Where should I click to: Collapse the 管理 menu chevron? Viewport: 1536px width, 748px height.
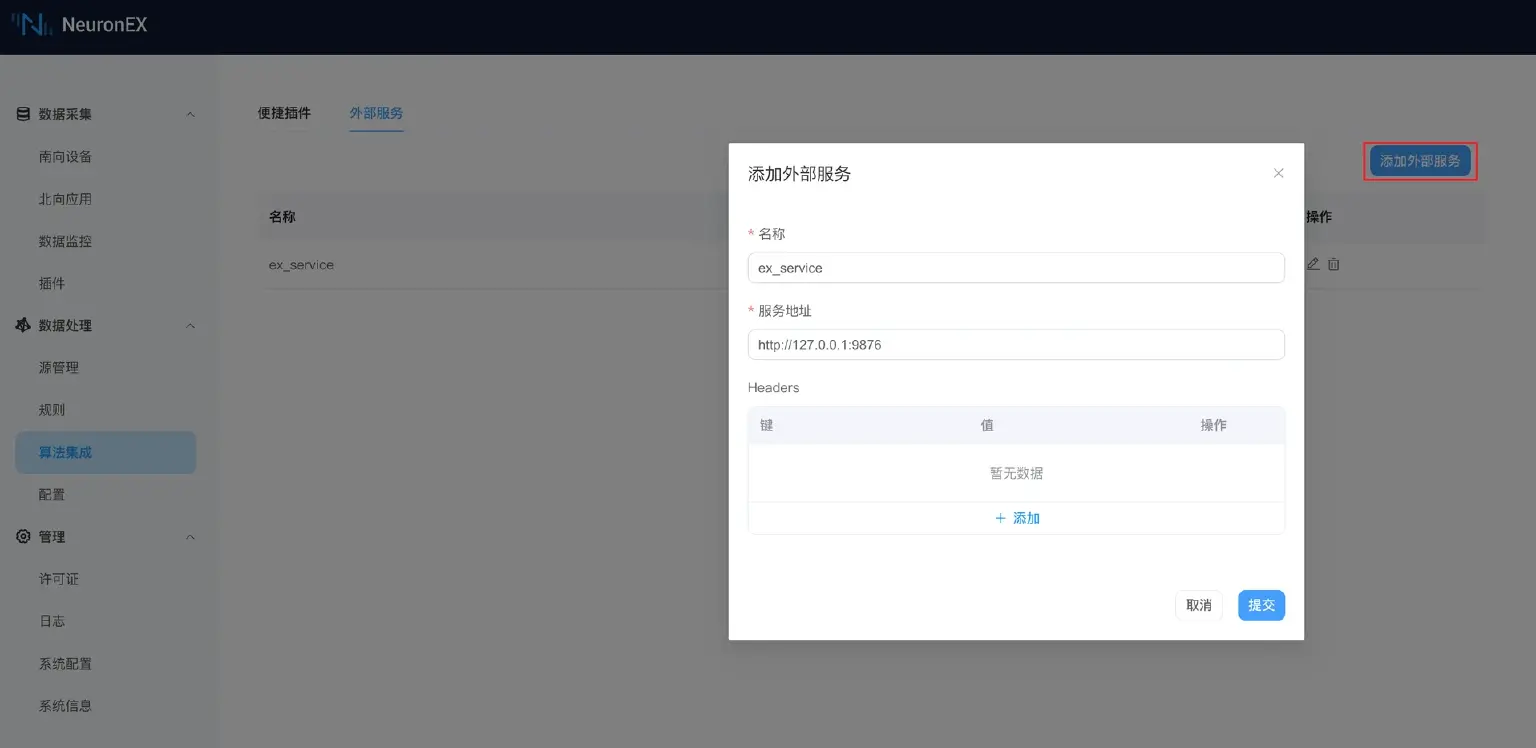[190, 537]
